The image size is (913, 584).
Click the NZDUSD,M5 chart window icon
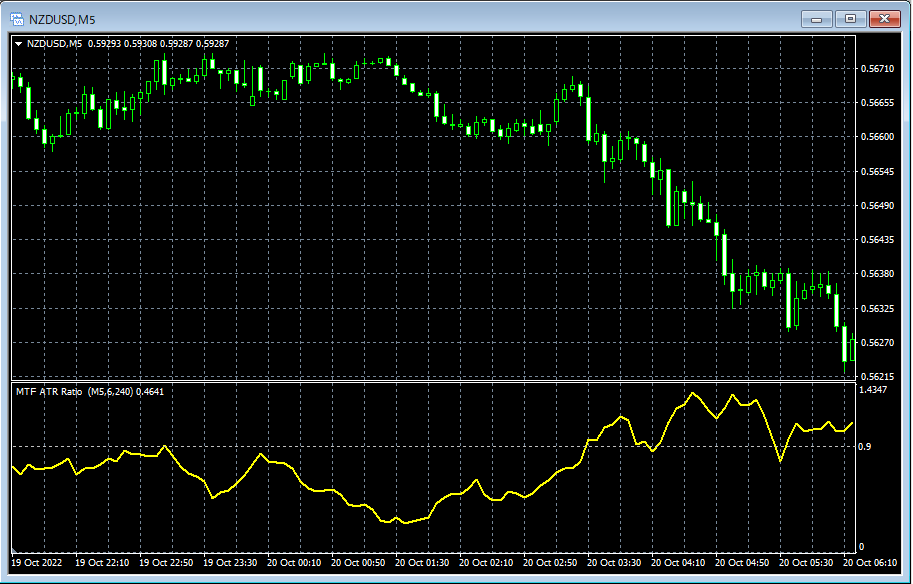tap(17, 19)
